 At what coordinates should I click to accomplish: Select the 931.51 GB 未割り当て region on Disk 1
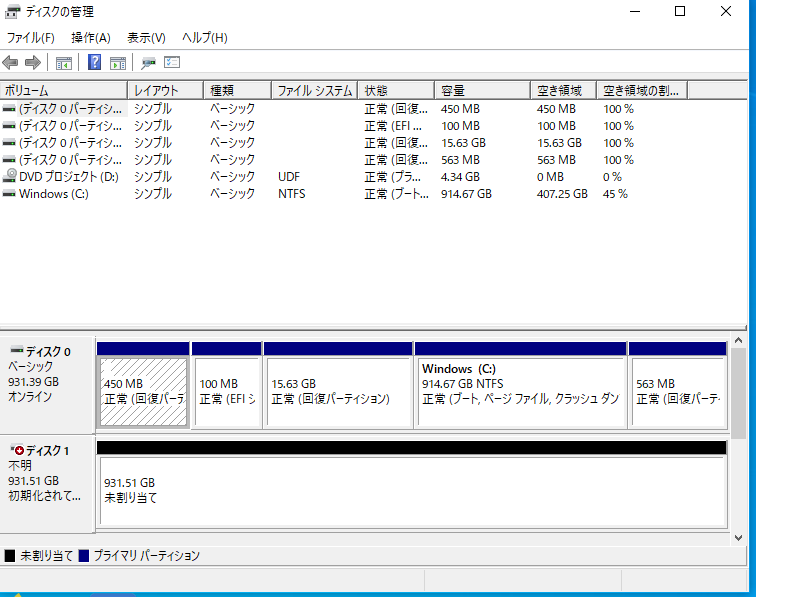tap(410, 490)
